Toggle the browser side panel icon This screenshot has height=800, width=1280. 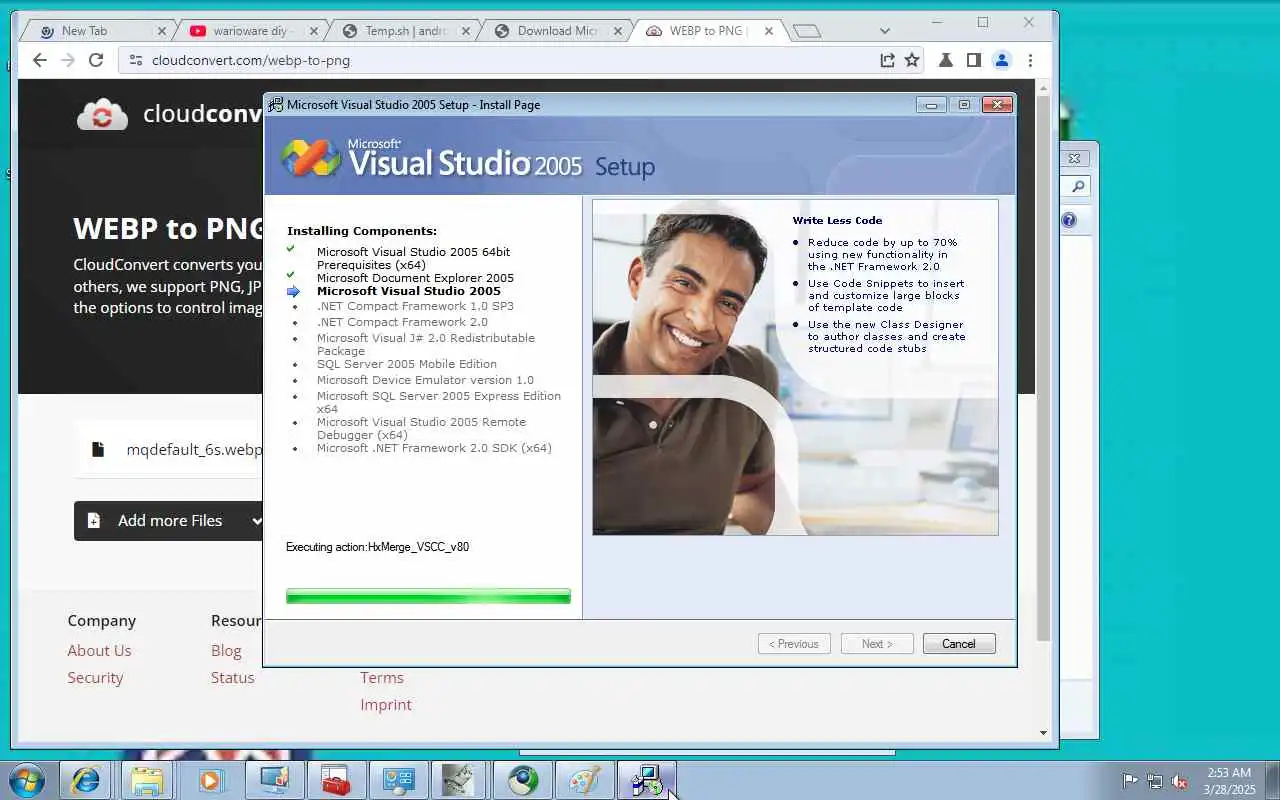(x=973, y=60)
